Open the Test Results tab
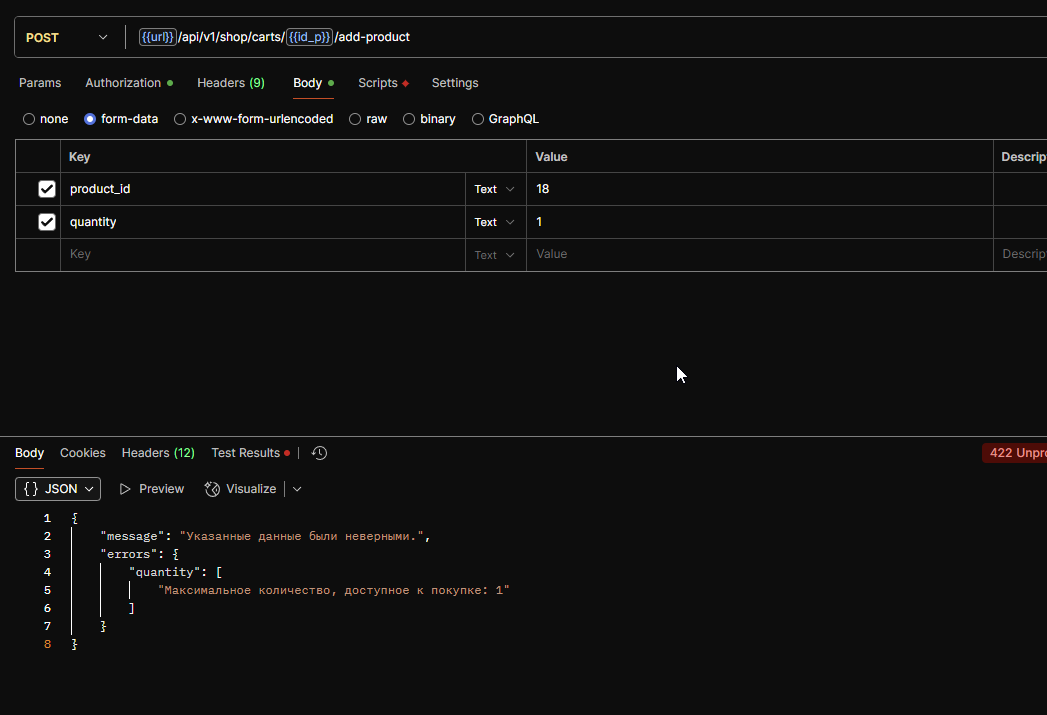This screenshot has width=1047, height=715. coord(250,453)
